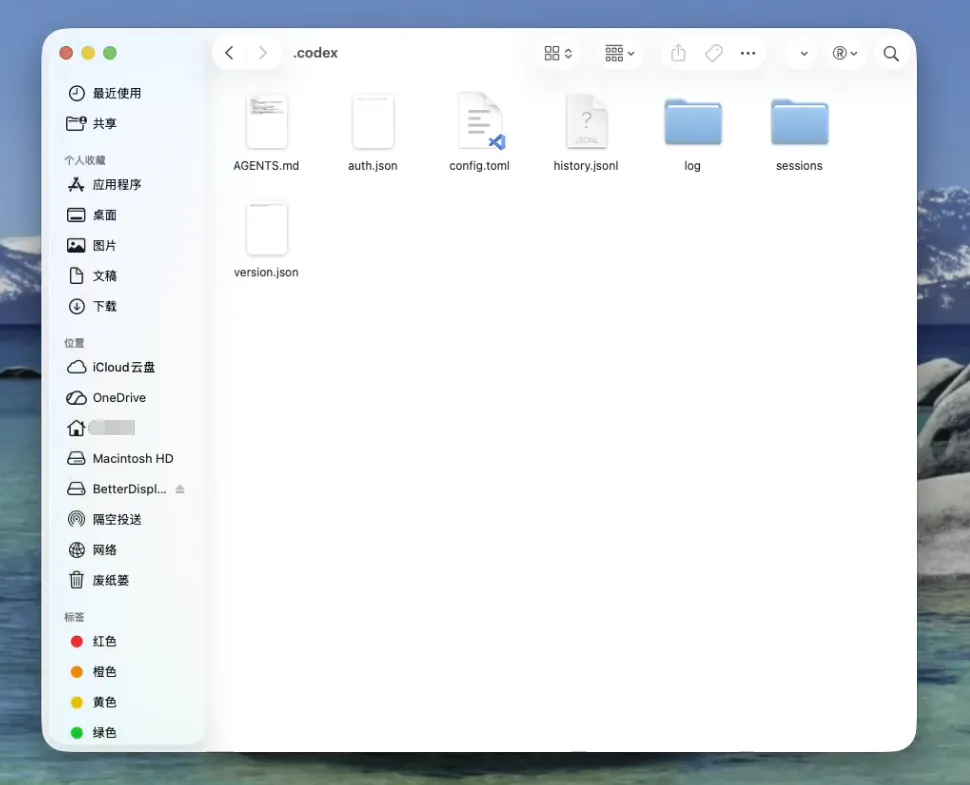Open 废纸篓 in sidebar
Screen dimensions: 970x785
coord(110,580)
